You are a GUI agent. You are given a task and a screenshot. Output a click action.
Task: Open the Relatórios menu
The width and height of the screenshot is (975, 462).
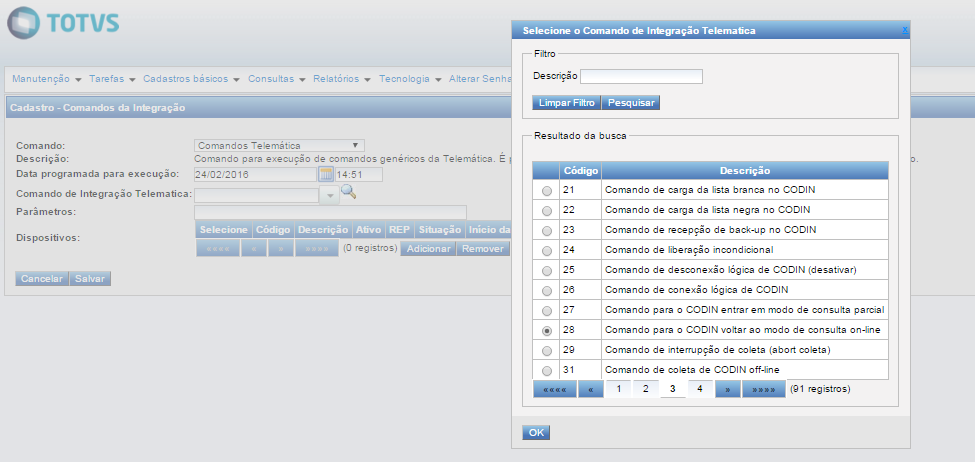[x=342, y=79]
